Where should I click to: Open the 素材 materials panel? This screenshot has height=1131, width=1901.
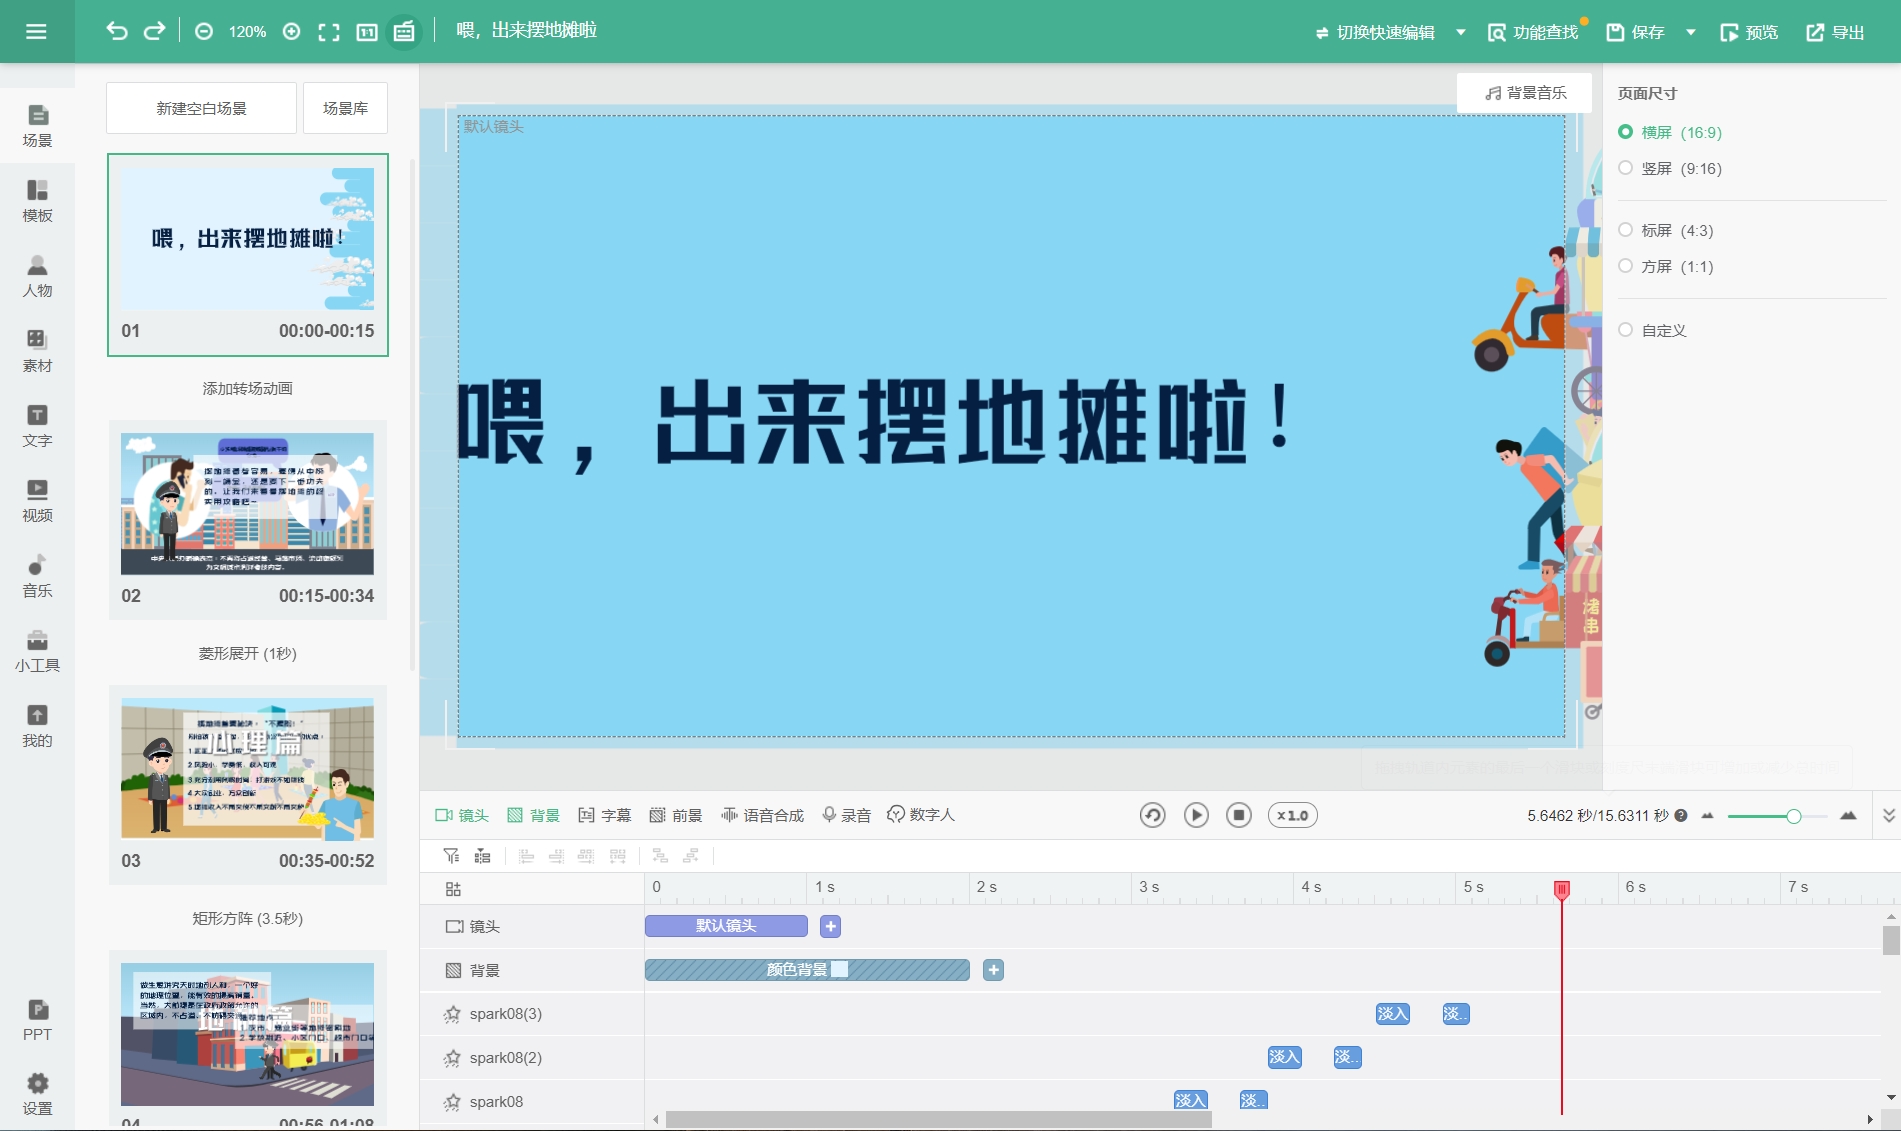pos(37,351)
